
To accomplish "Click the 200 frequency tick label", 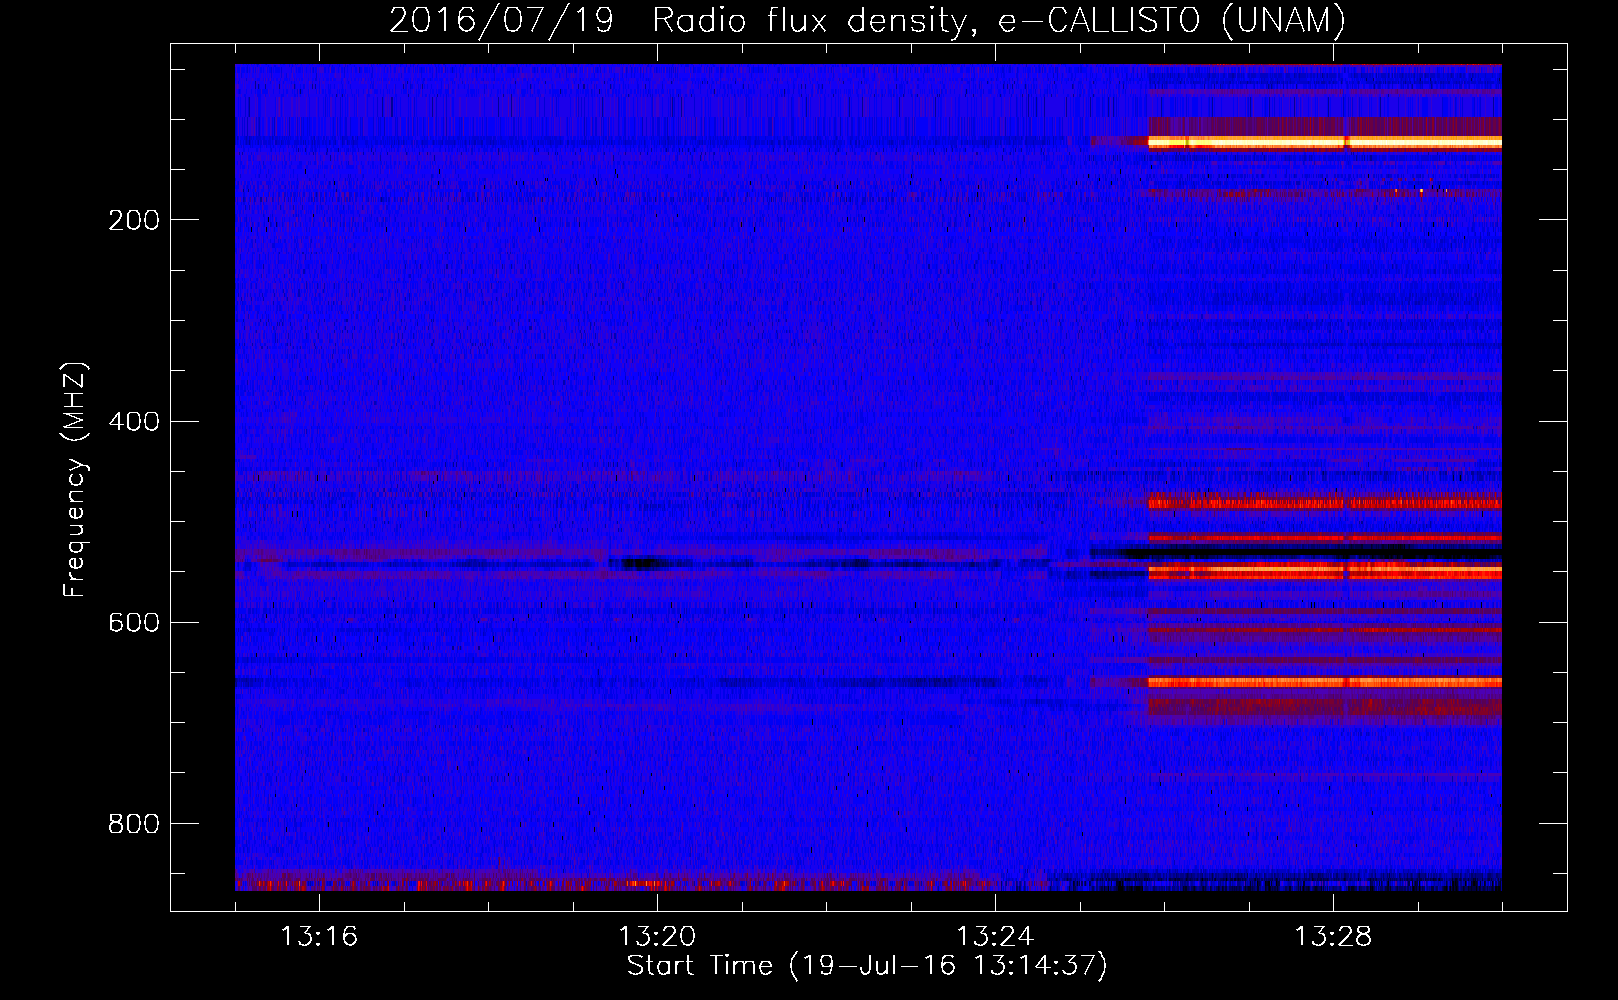I will coord(133,220).
